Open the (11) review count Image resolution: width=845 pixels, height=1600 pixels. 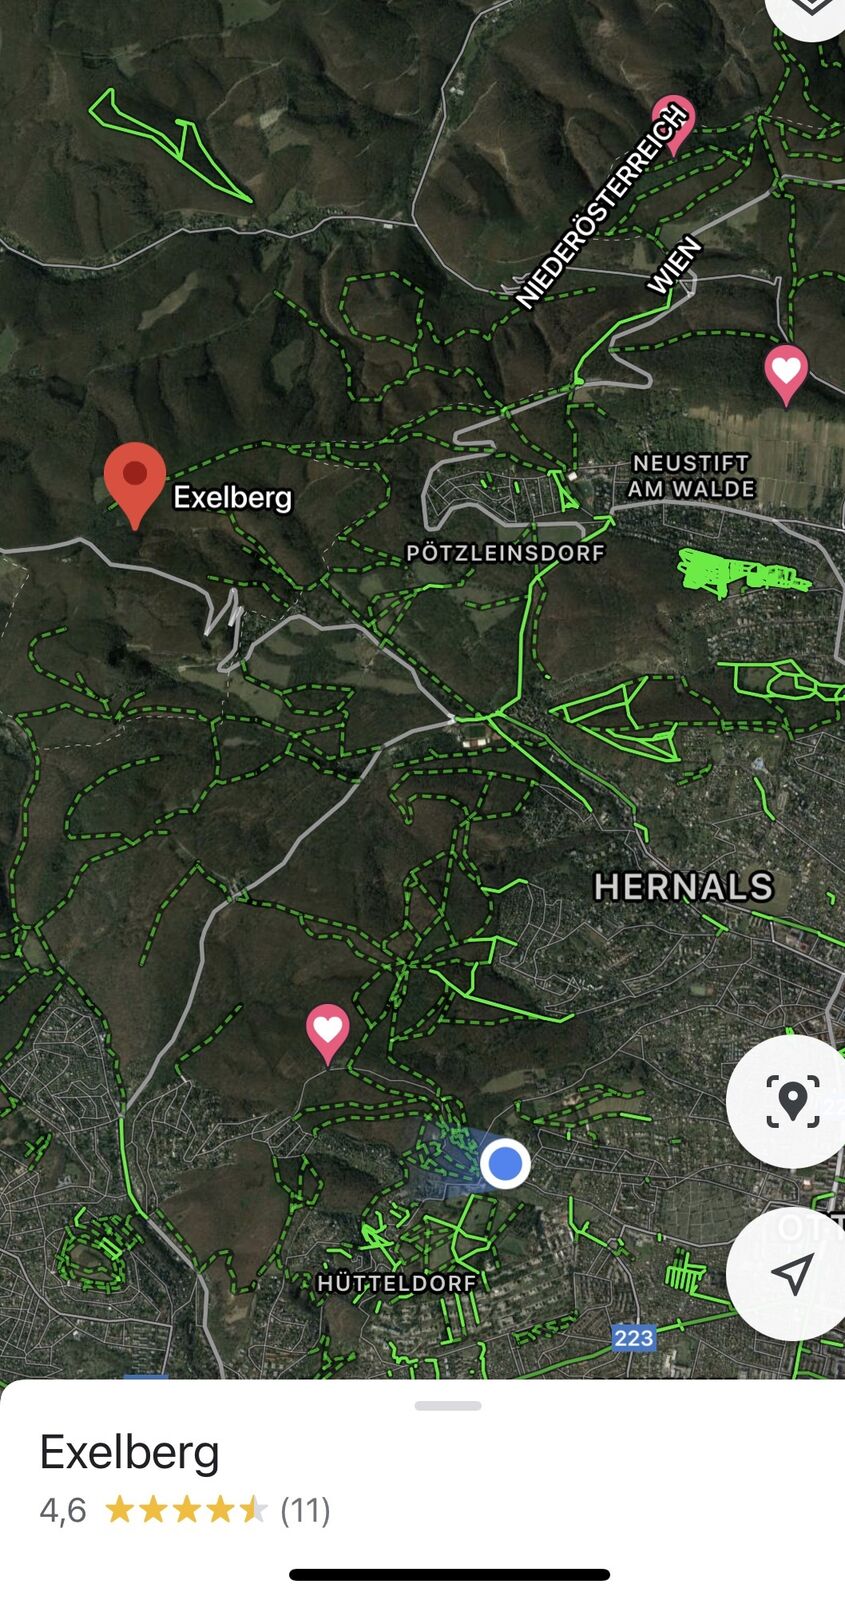pos(305,1509)
